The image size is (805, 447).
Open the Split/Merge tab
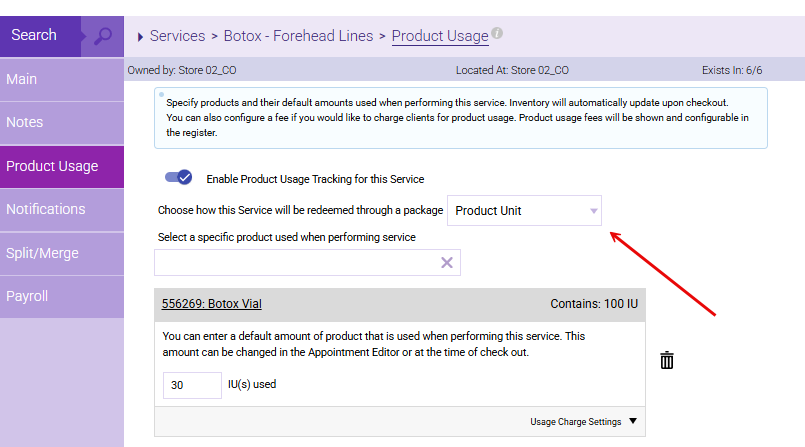(x=62, y=253)
